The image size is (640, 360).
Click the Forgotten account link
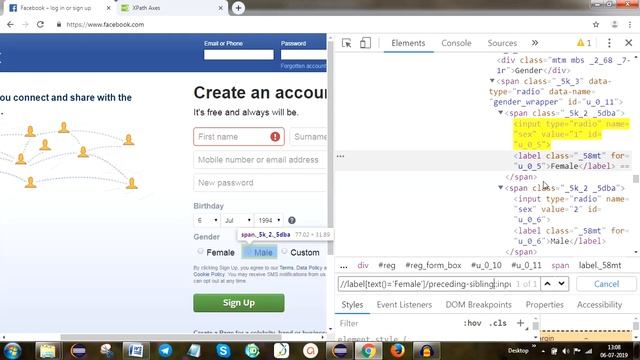coord(303,66)
